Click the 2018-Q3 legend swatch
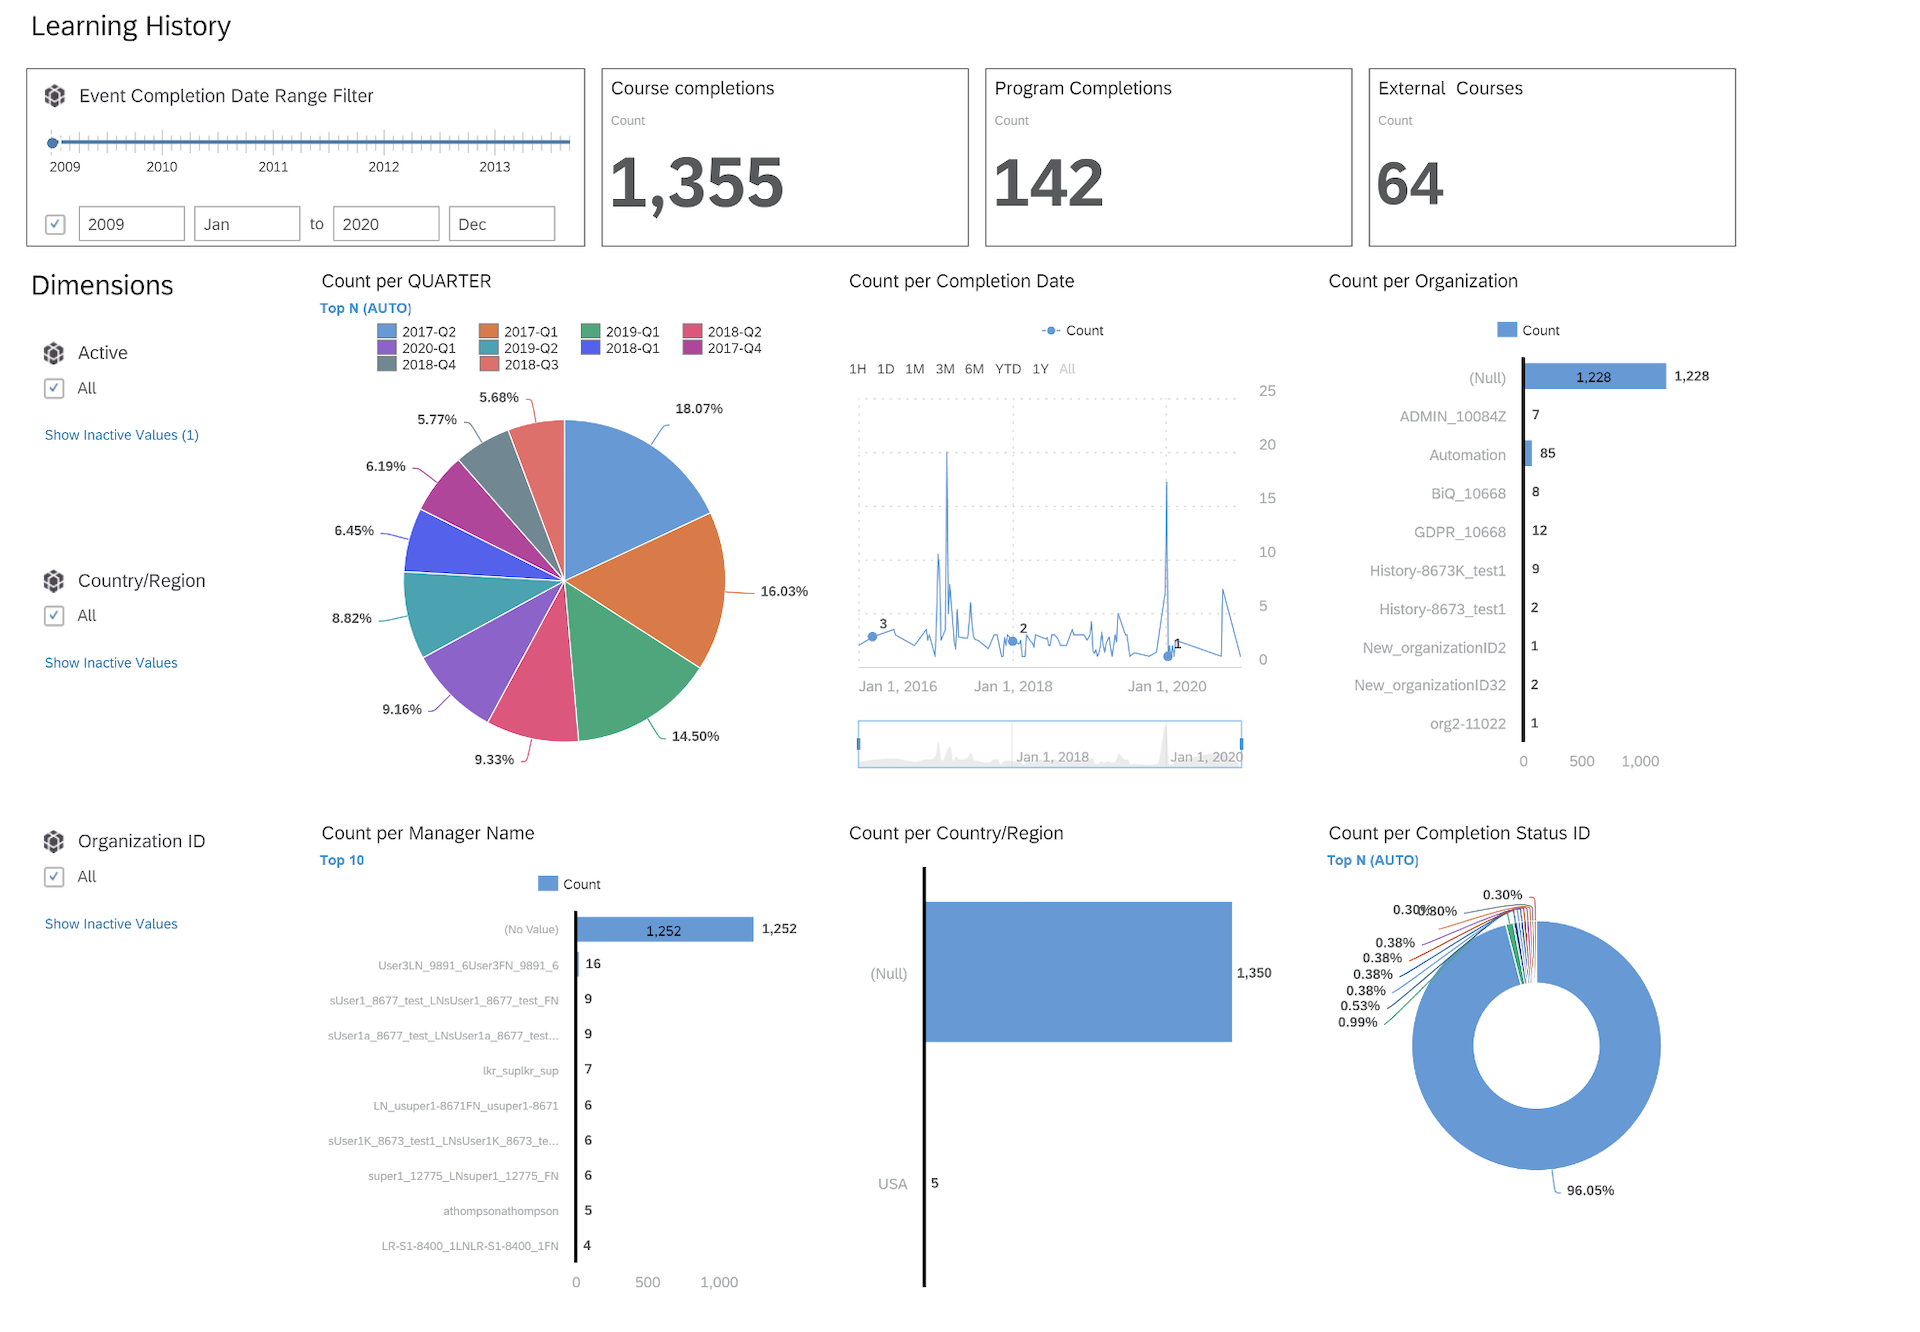The image size is (1920, 1332). tap(489, 364)
